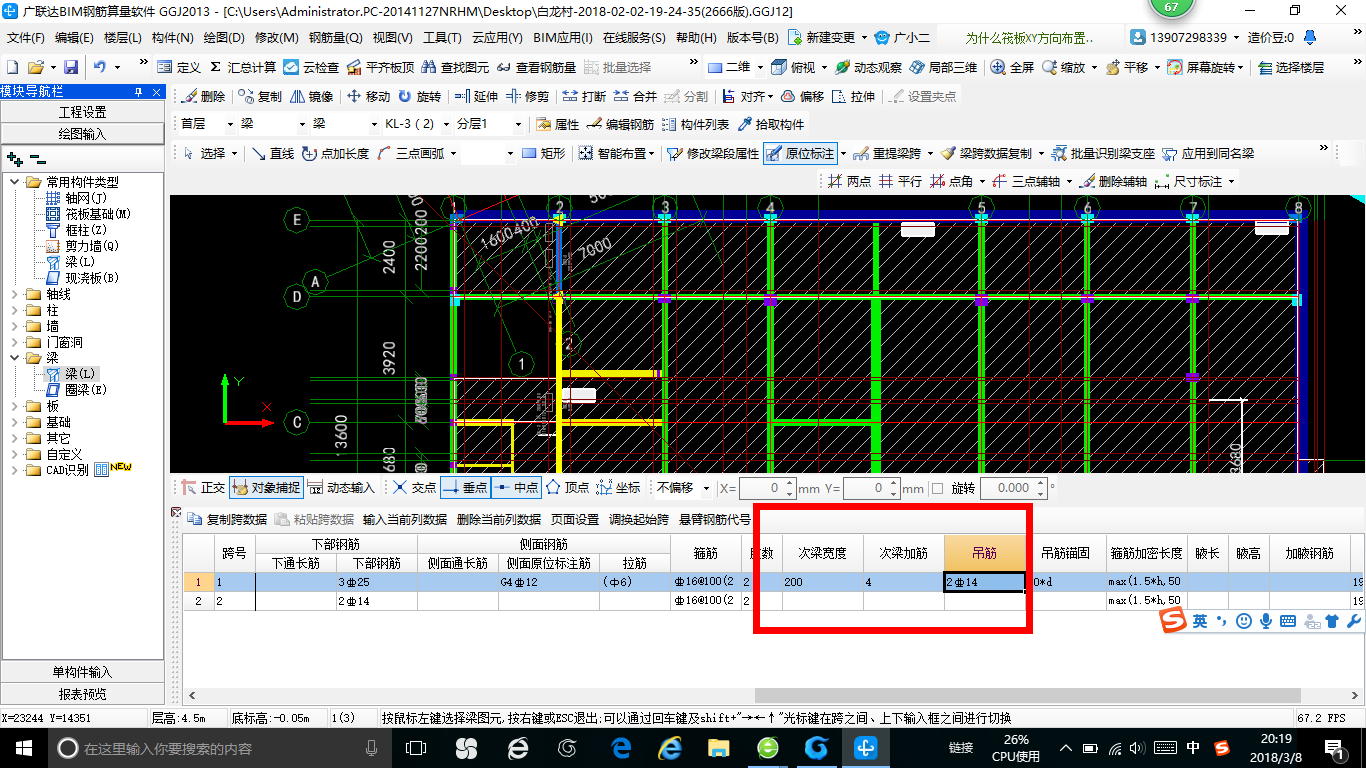Select the 直线 line drawing tool
The image size is (1366, 768).
coord(272,154)
